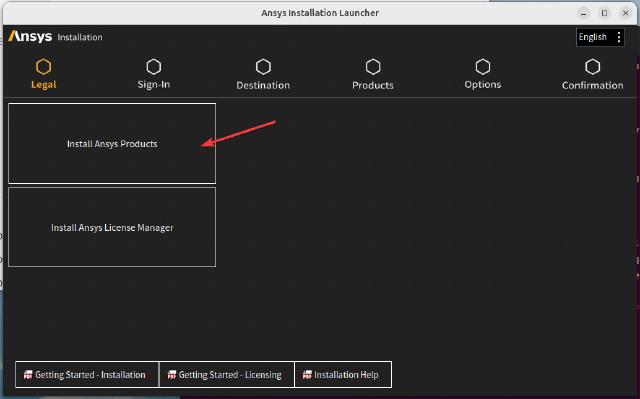This screenshot has height=399, width=640.
Task: Click the Legal step hexagon icon
Action: tap(44, 67)
